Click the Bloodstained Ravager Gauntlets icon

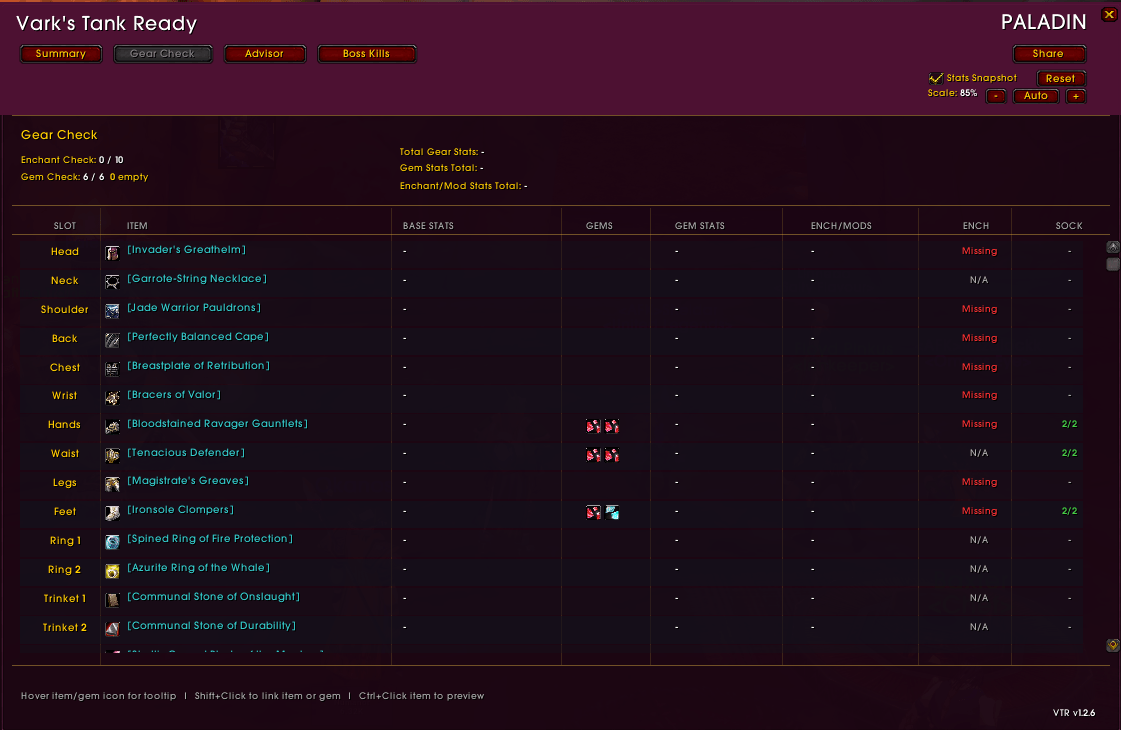click(112, 427)
